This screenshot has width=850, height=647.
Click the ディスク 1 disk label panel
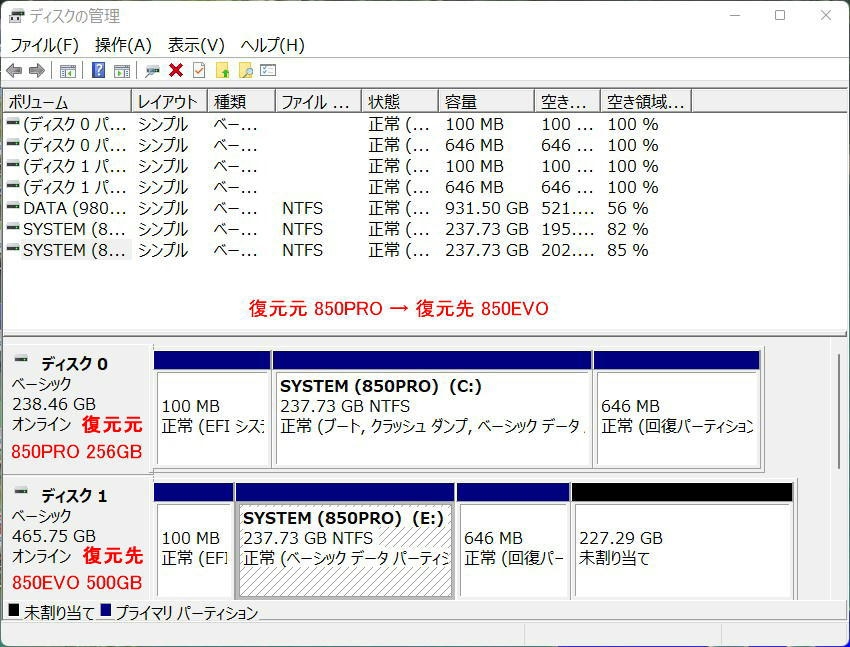[x=78, y=538]
